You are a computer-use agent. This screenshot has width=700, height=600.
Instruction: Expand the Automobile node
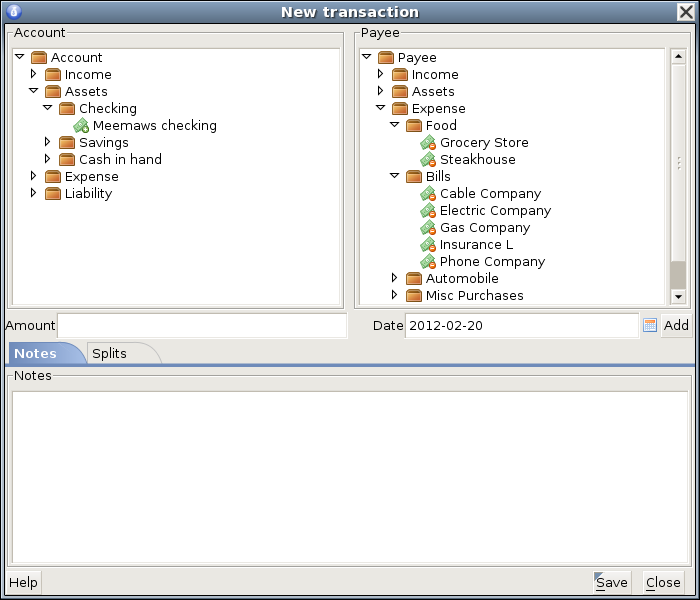click(x=395, y=278)
